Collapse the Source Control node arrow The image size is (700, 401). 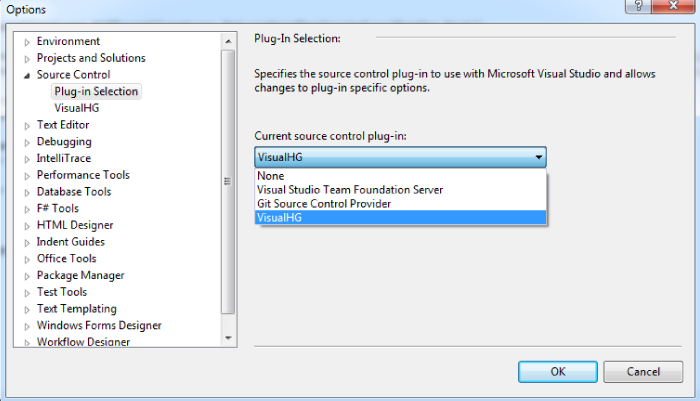(27, 75)
